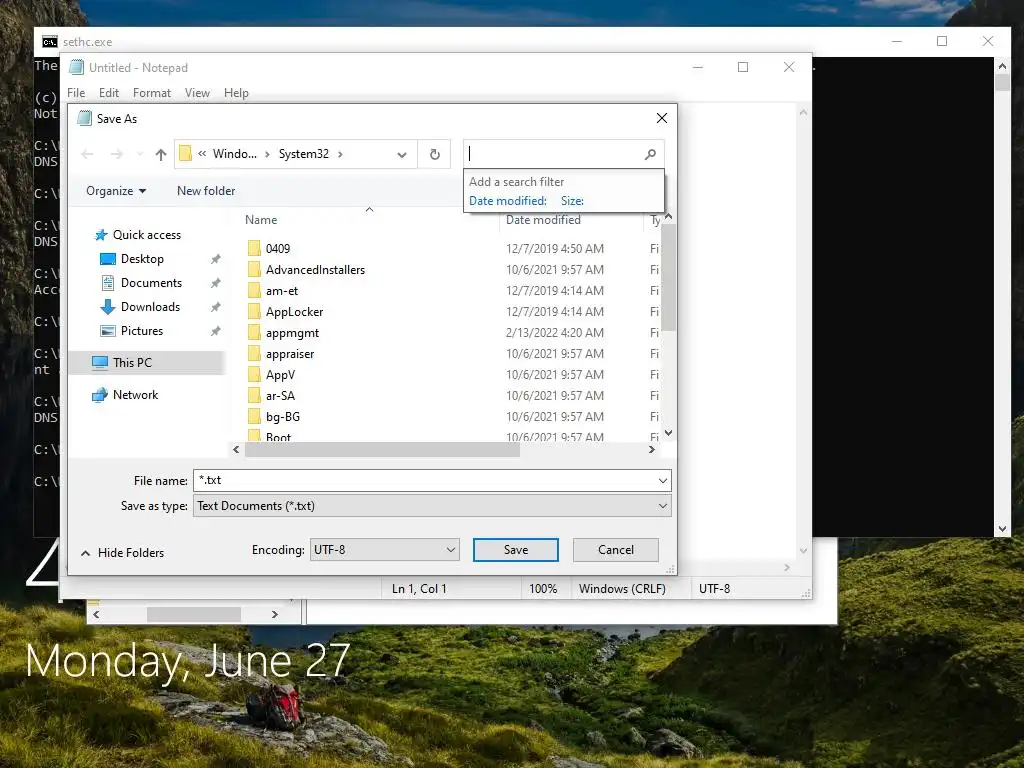This screenshot has height=768, width=1024.
Task: Select Network in the navigation pane
Action: coord(135,395)
